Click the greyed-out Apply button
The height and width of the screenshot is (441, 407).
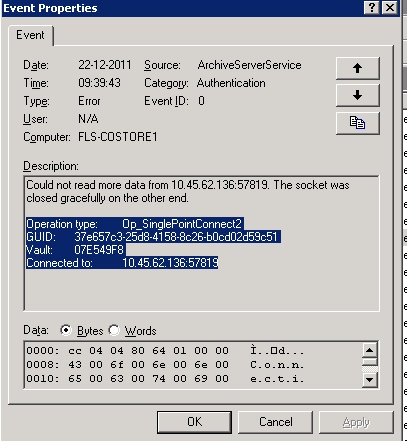tap(356, 422)
